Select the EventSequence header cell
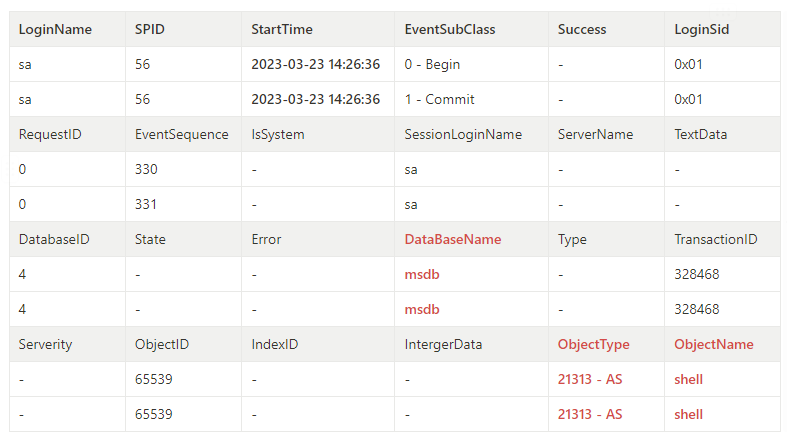Screen dimensions: 787x442 [x=181, y=134]
